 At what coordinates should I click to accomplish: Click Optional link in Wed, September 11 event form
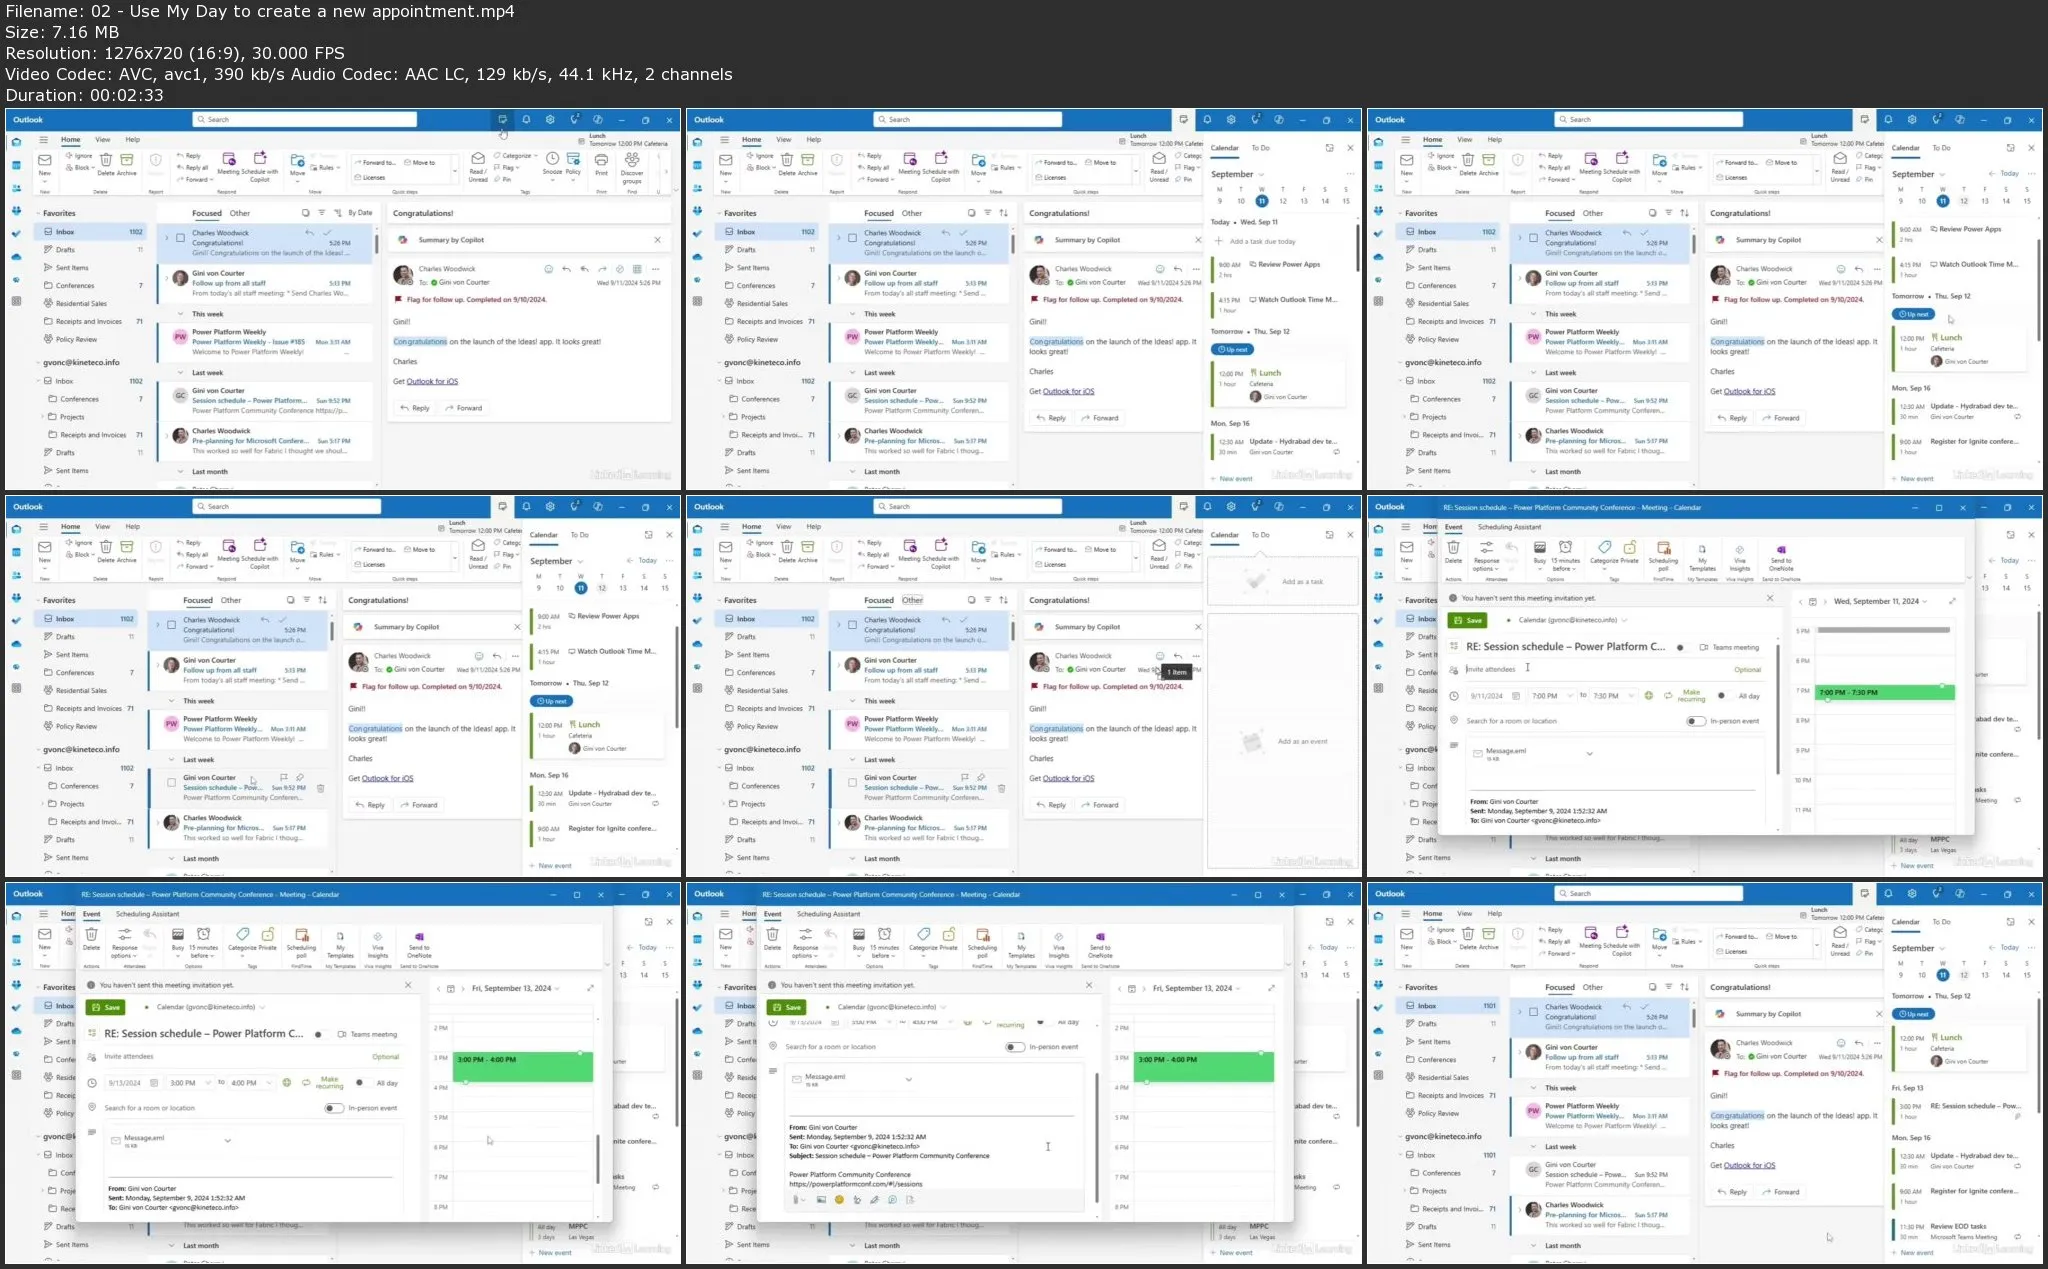pyautogui.click(x=1747, y=669)
